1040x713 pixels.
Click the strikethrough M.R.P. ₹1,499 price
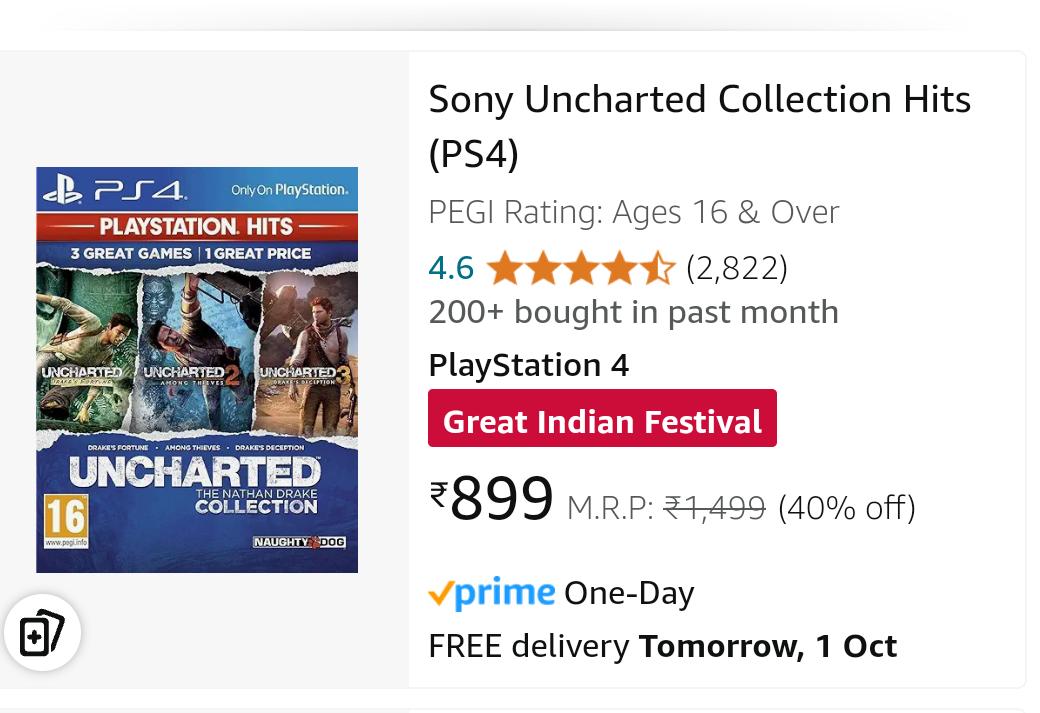click(713, 507)
